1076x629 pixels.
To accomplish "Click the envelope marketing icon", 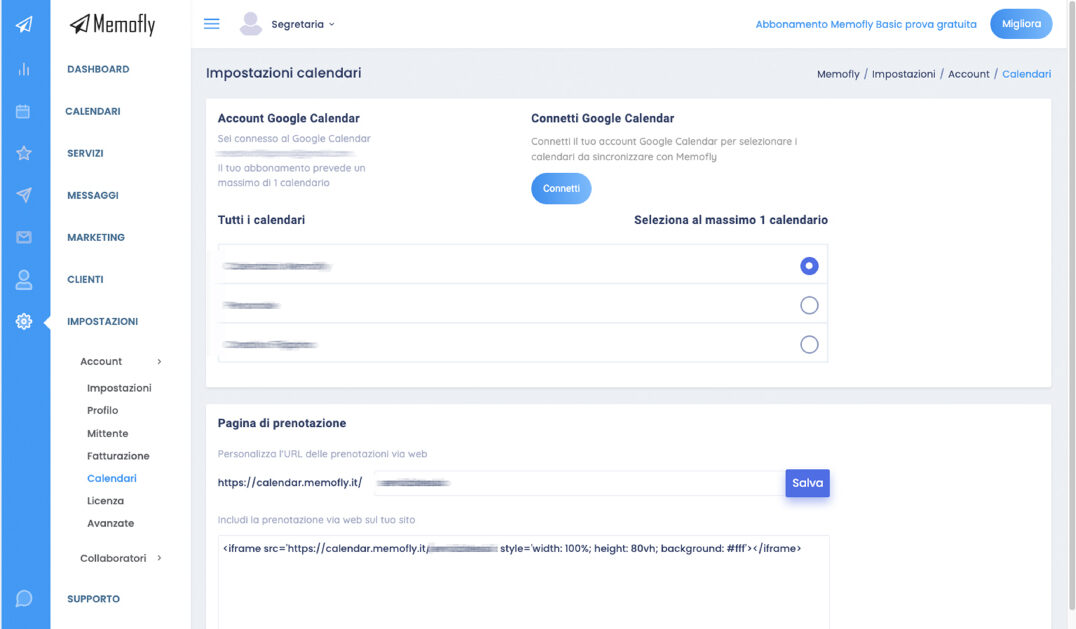I will pyautogui.click(x=24, y=237).
